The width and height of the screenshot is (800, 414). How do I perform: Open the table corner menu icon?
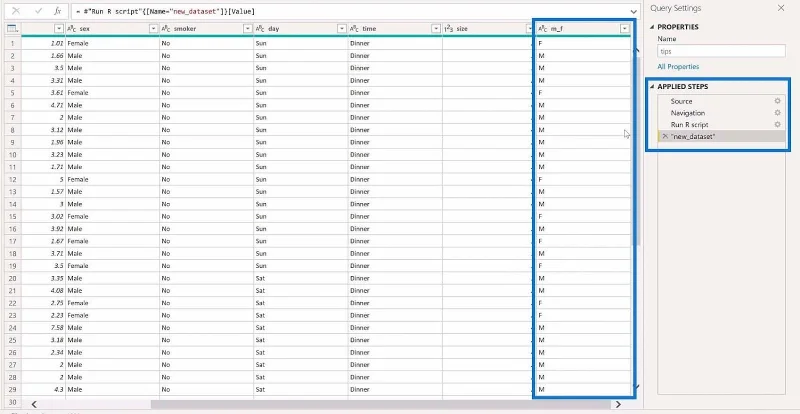pyautogui.click(x=13, y=29)
